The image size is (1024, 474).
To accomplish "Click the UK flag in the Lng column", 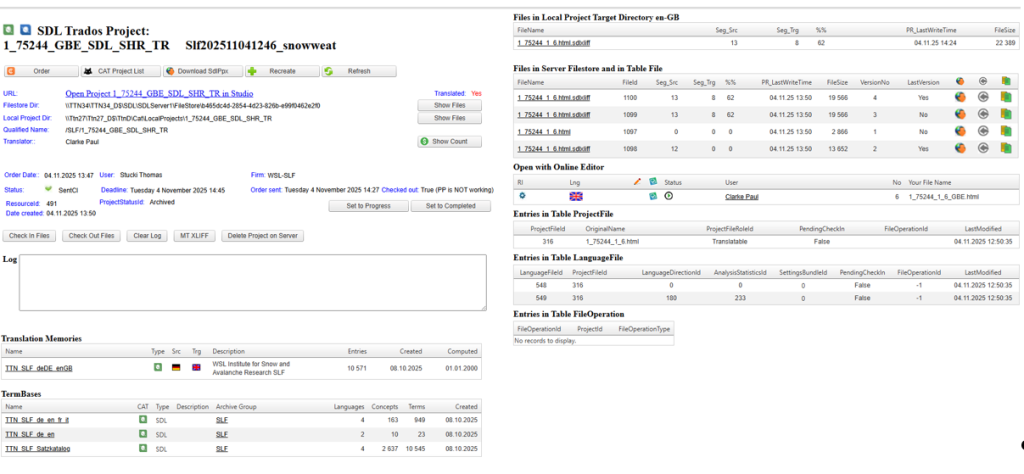I will click(576, 196).
